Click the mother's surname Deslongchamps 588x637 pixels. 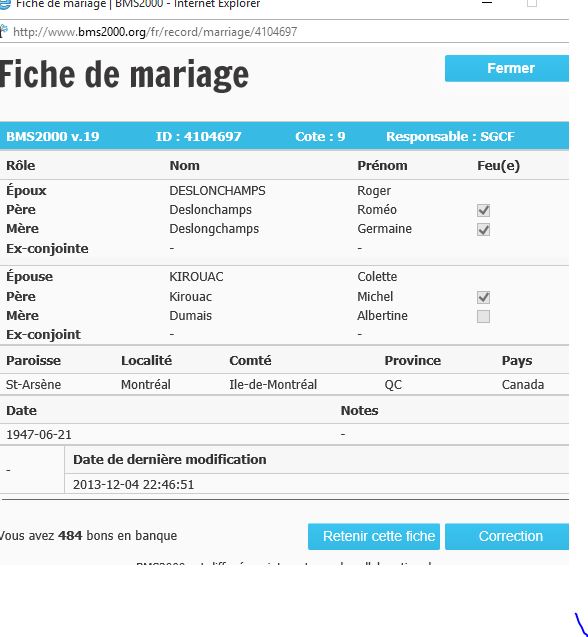pos(214,229)
